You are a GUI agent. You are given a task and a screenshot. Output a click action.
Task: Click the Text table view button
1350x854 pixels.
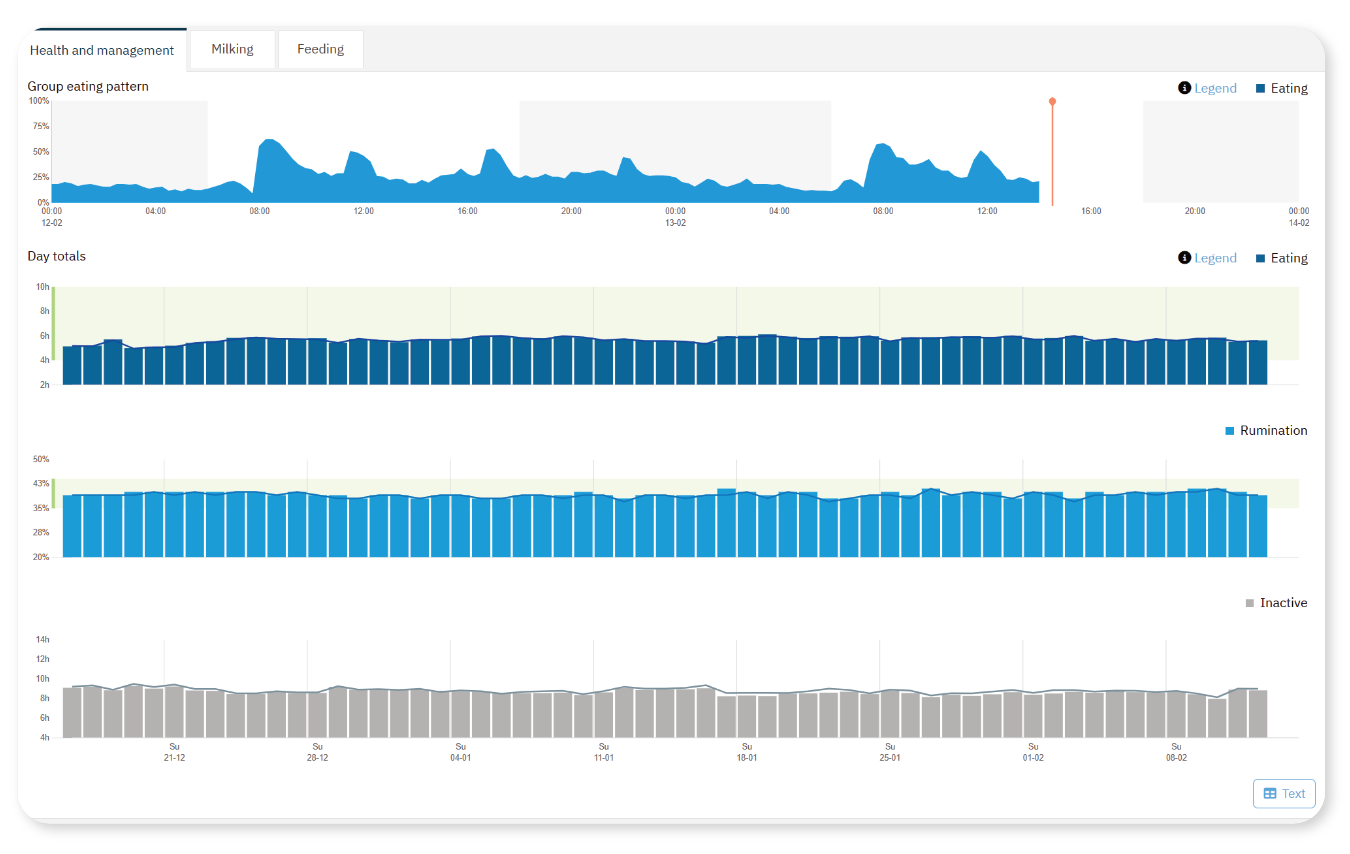coord(1284,793)
